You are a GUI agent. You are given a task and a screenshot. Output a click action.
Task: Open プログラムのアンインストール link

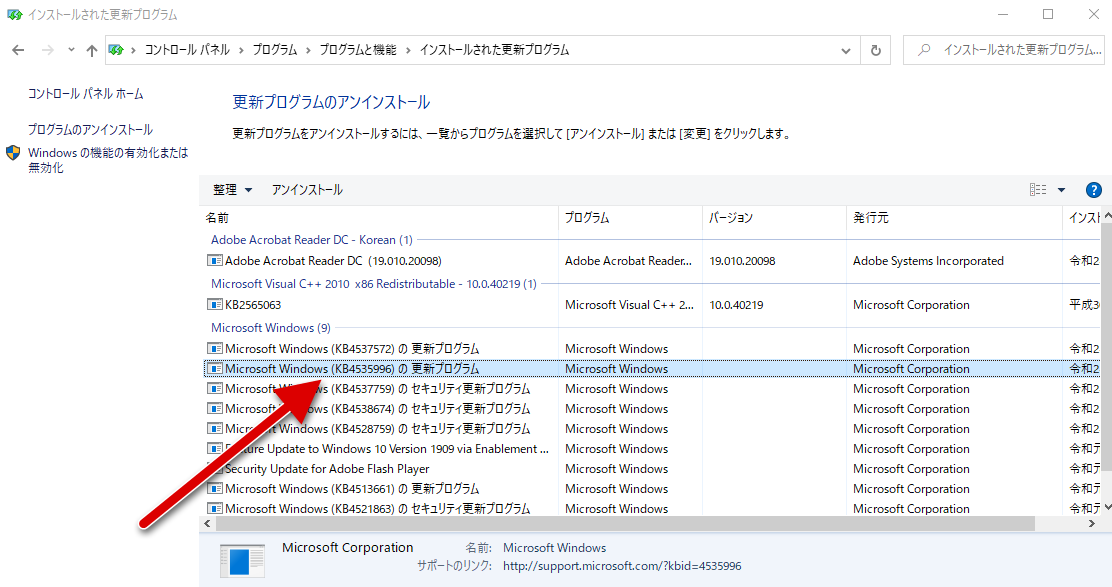point(90,130)
